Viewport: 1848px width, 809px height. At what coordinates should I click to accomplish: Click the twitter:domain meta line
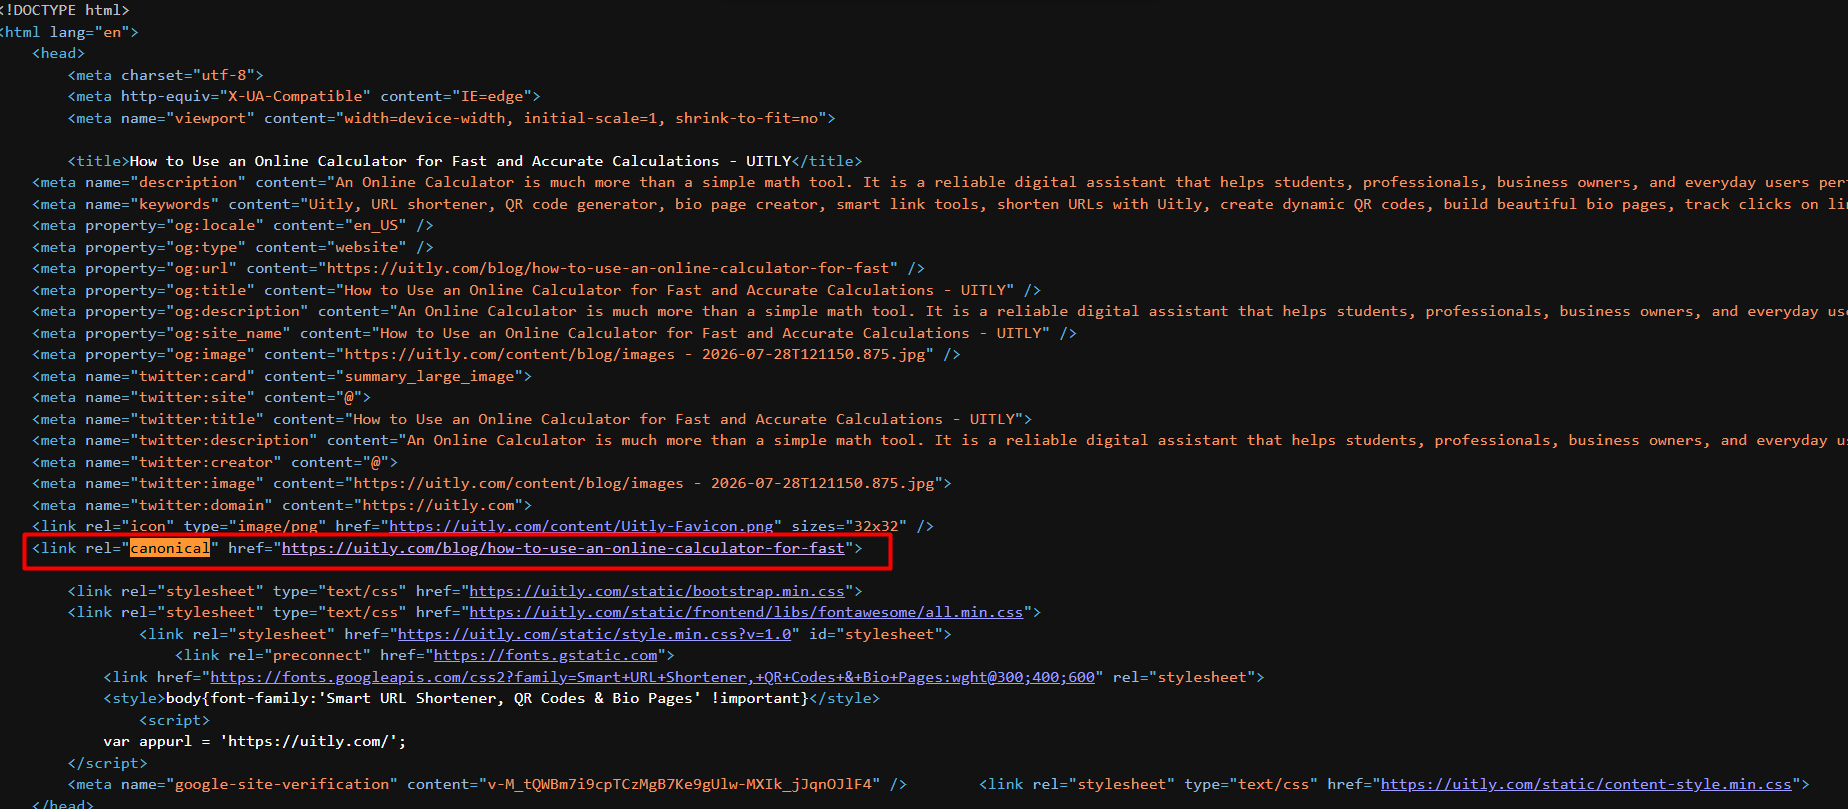coord(282,505)
